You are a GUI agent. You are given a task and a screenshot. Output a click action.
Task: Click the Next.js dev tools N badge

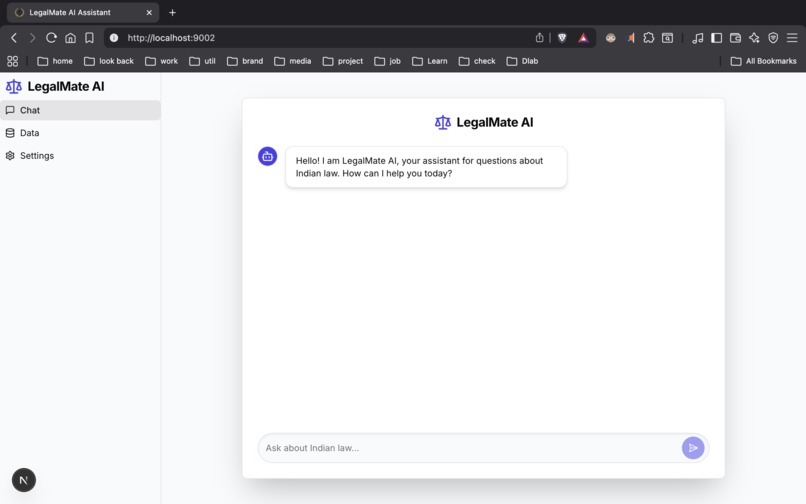tap(24, 480)
